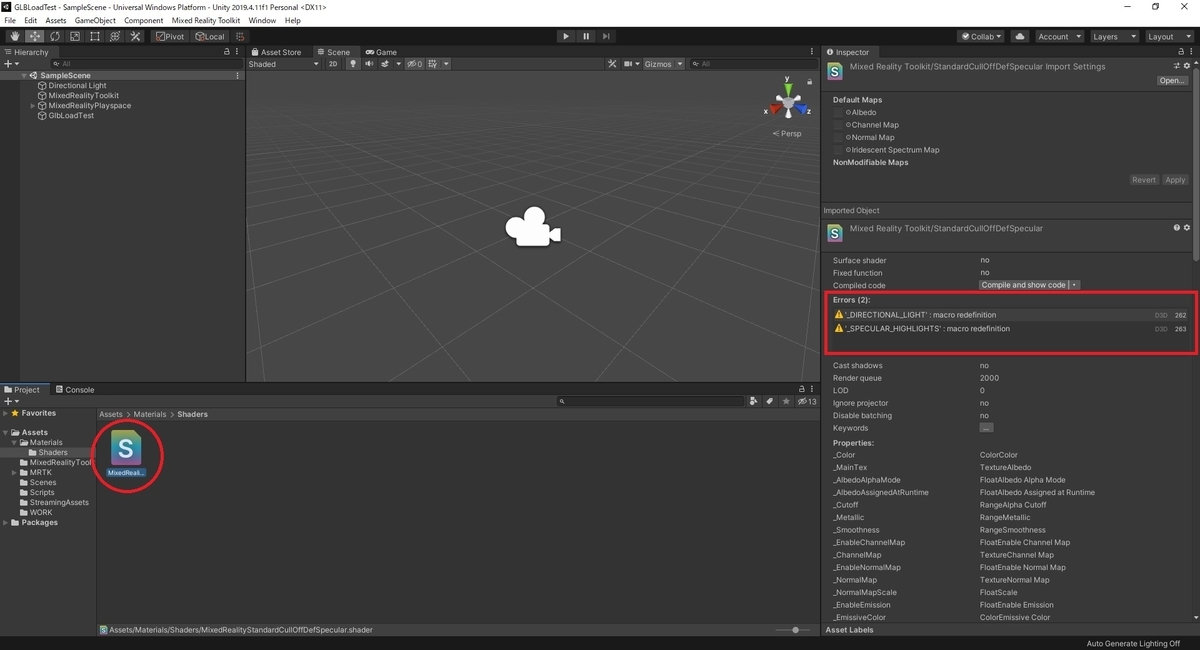Expand MixedRealityPlayspace in Hierarchy
This screenshot has height=650, width=1200.
(x=33, y=106)
